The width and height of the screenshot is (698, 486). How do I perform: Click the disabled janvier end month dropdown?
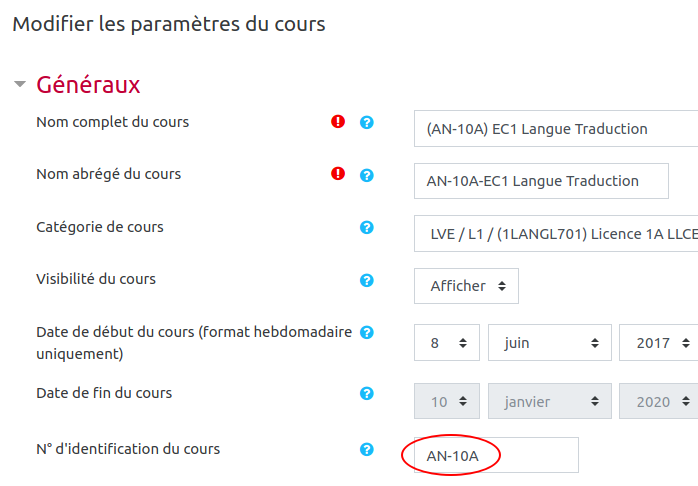(x=549, y=402)
